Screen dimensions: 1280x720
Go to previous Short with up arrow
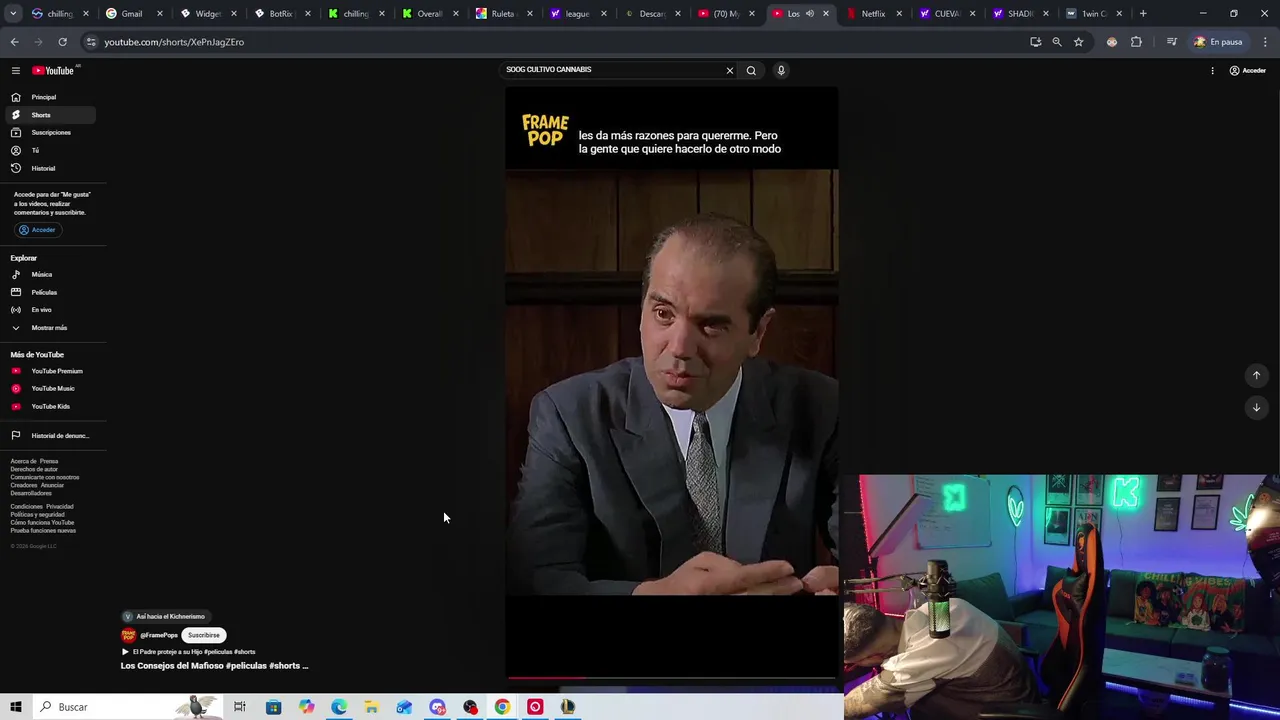point(1256,375)
